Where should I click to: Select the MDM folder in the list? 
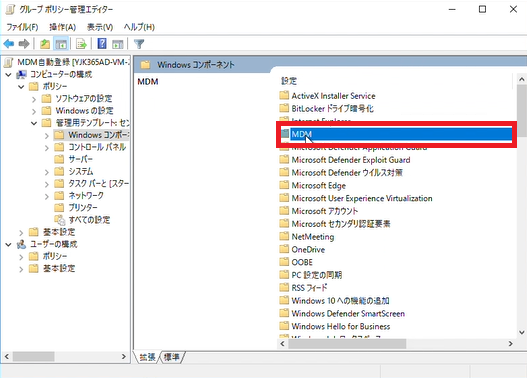tap(396, 134)
